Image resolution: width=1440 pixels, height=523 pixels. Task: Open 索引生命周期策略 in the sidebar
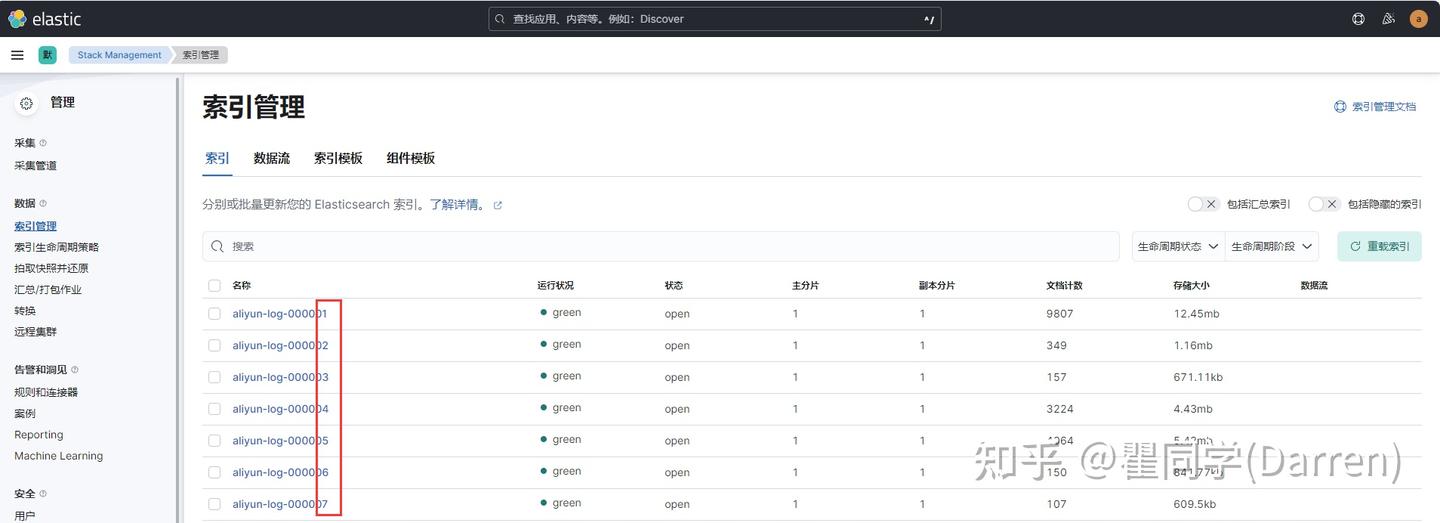pos(57,247)
